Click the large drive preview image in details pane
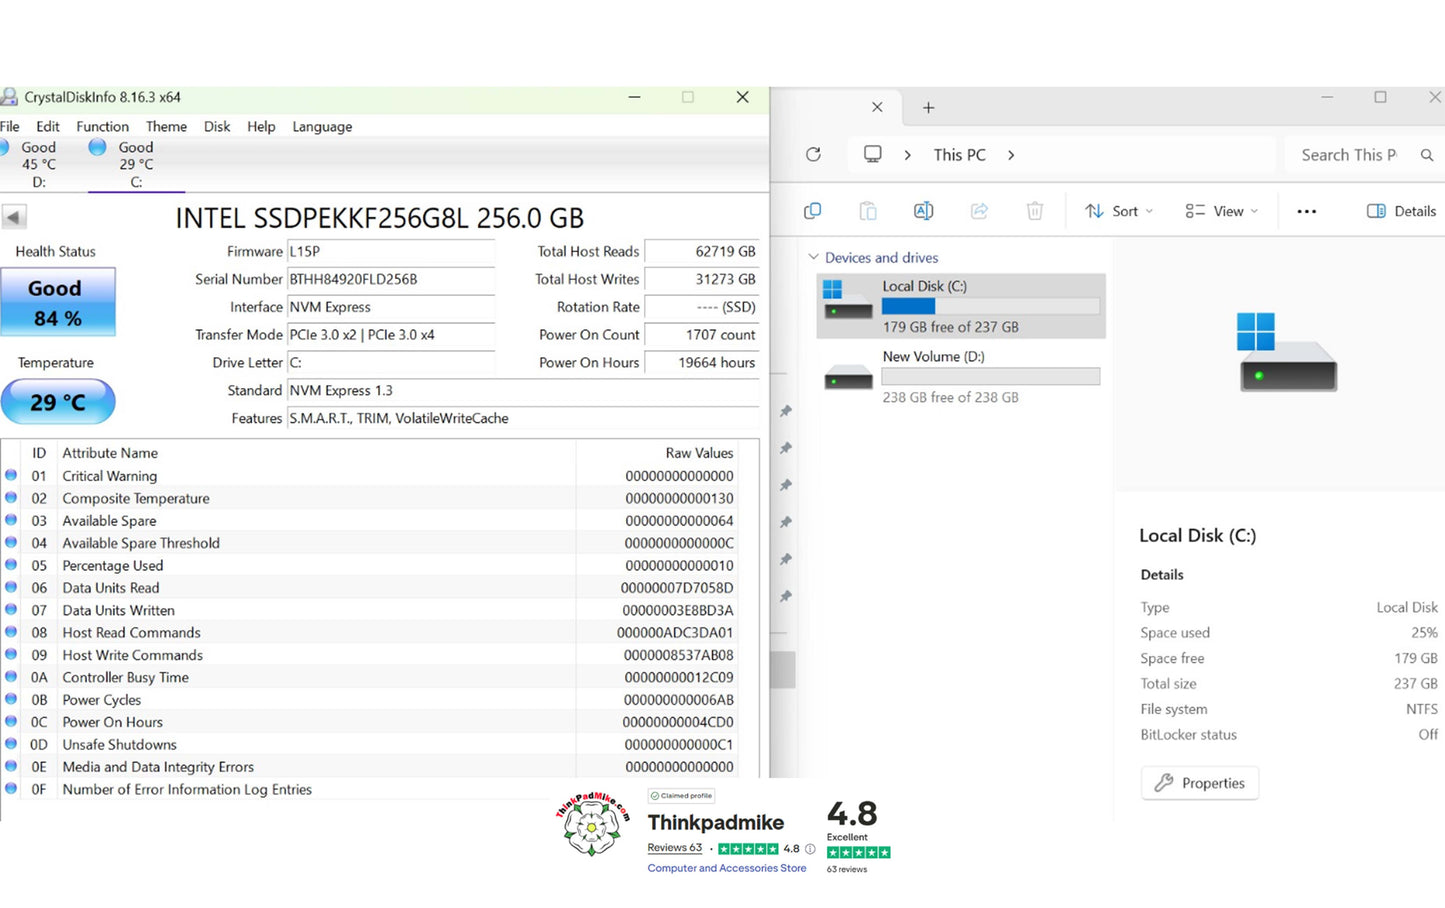Screen dimensions: 1445x908 pos(1287,351)
